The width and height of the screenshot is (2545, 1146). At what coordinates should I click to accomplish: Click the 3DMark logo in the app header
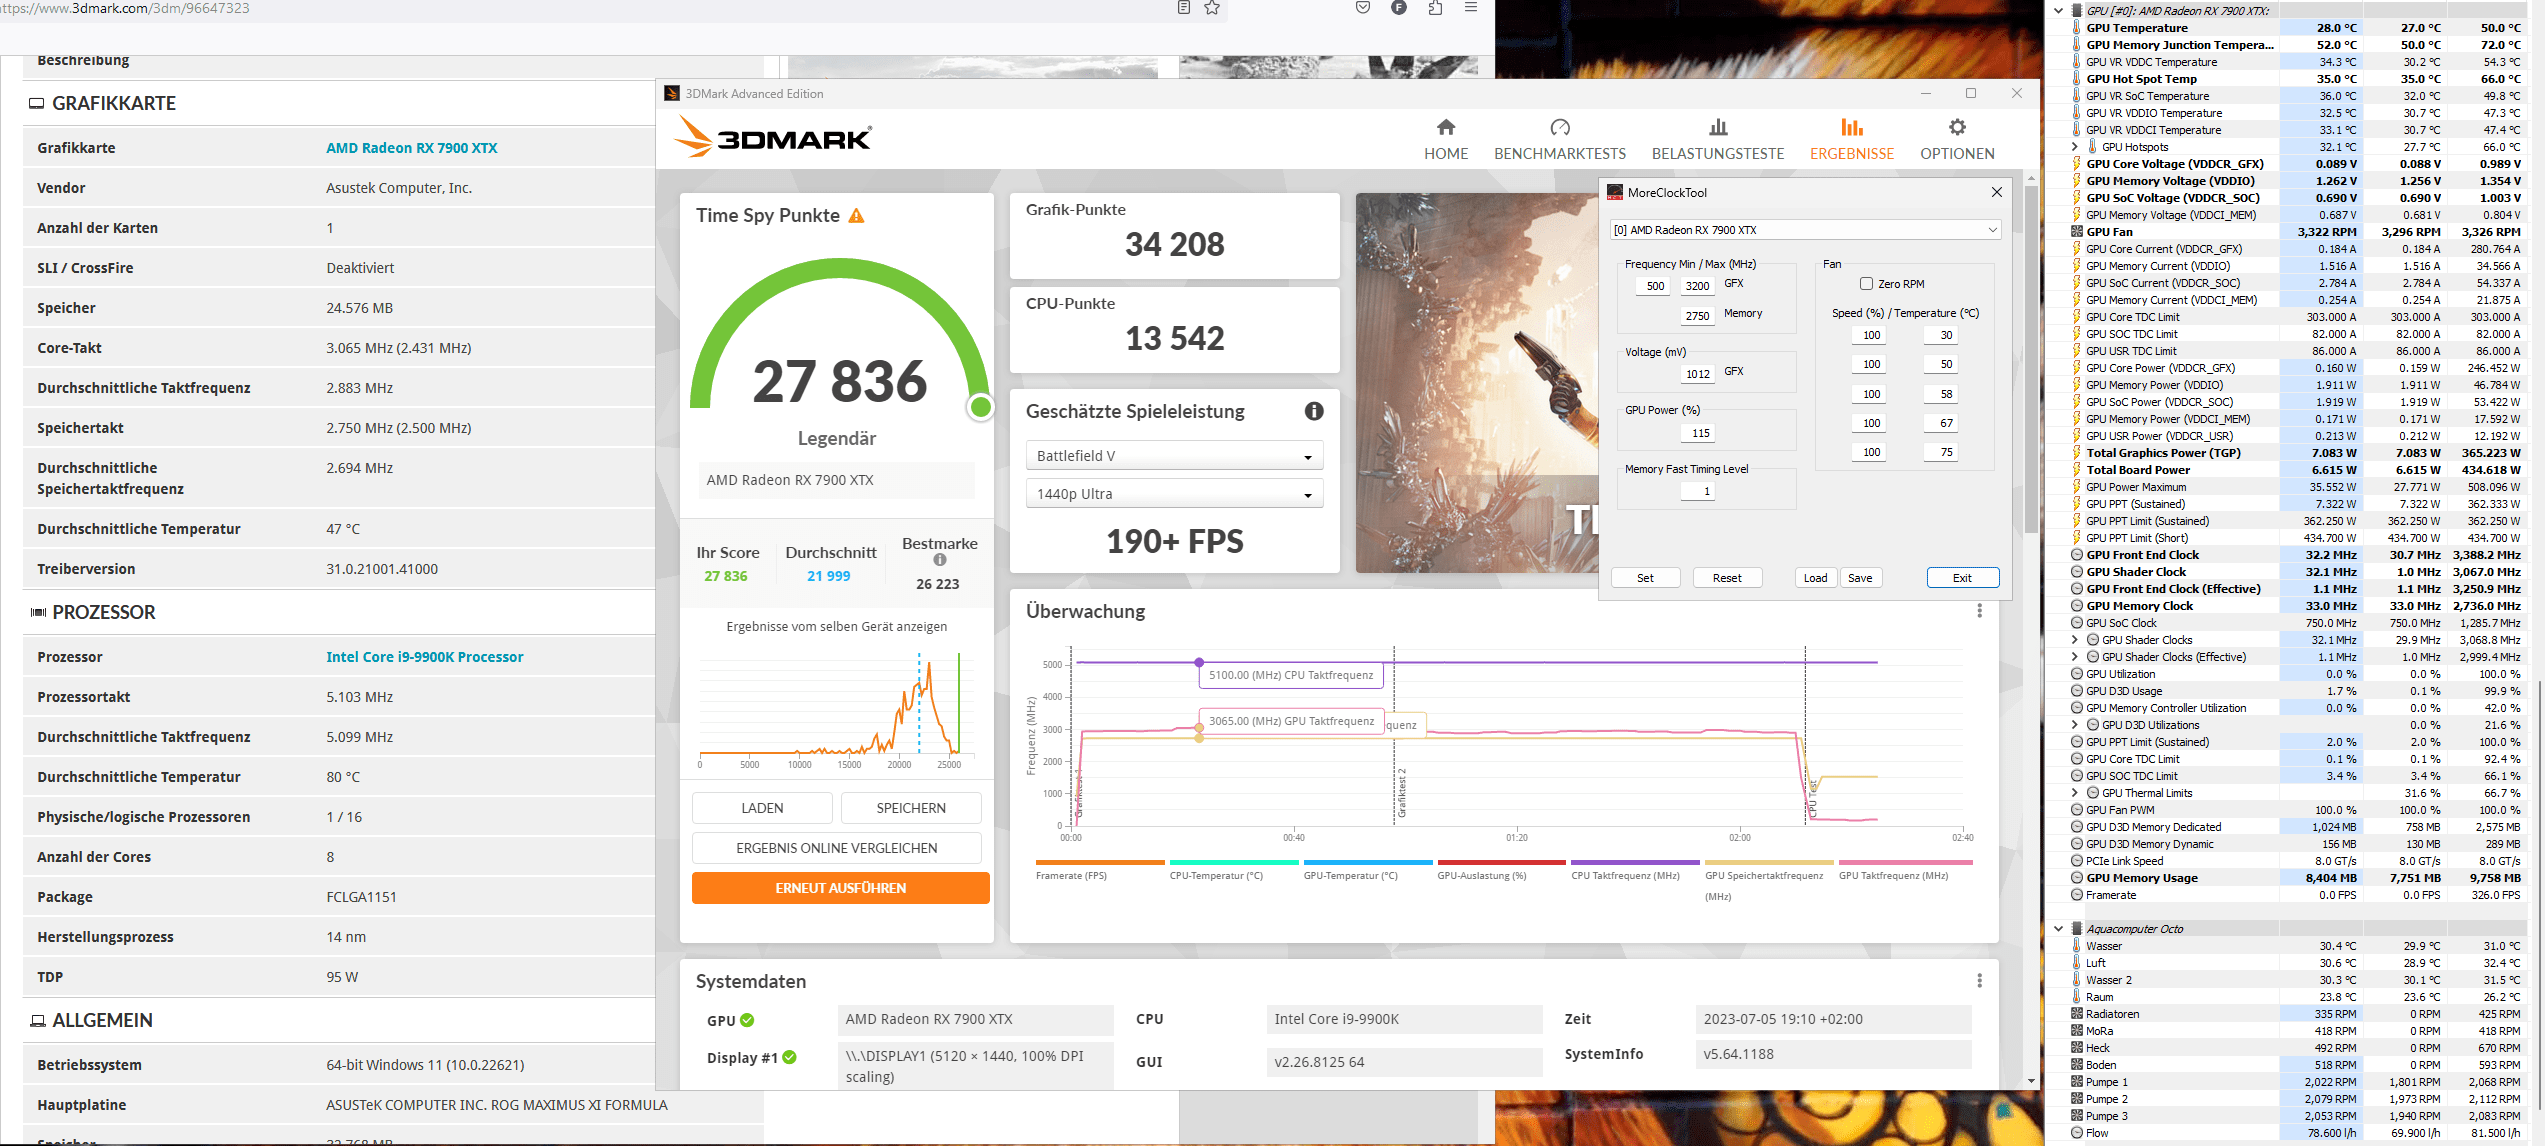[x=773, y=137]
